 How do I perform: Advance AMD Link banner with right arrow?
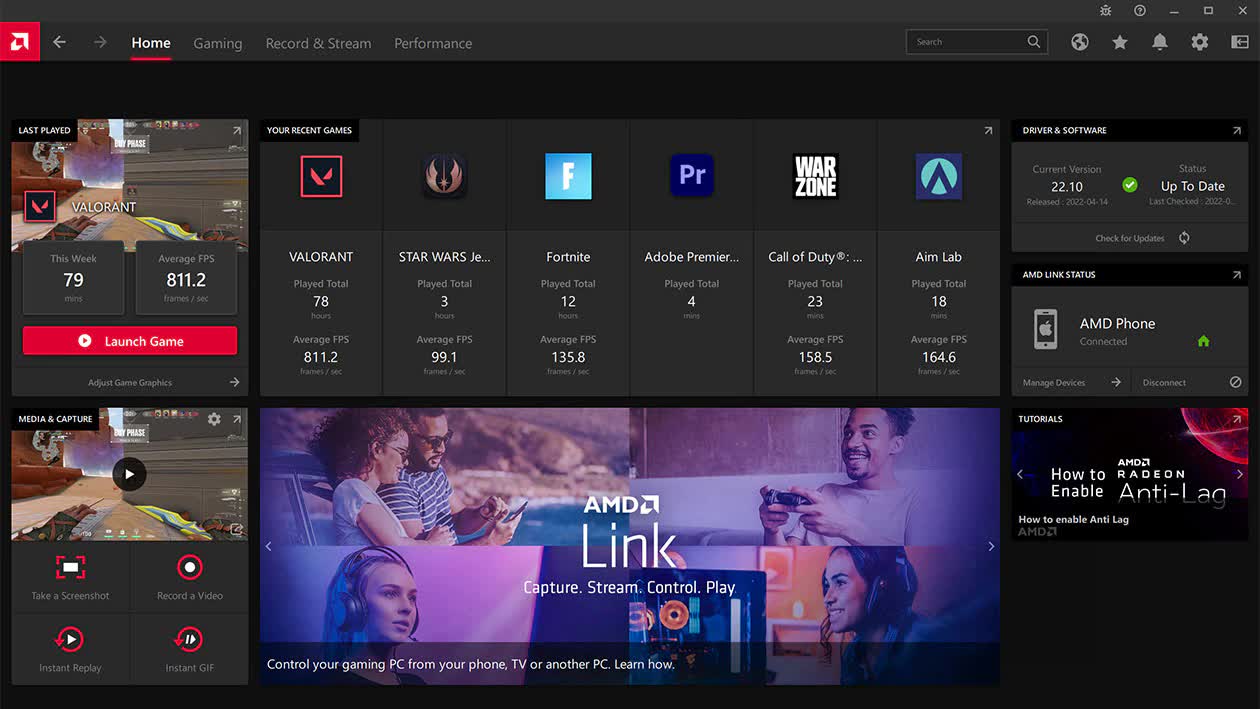pyautogui.click(x=991, y=546)
